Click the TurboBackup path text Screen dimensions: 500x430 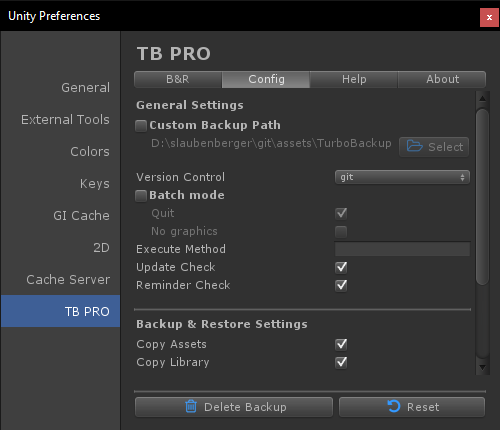(x=271, y=143)
